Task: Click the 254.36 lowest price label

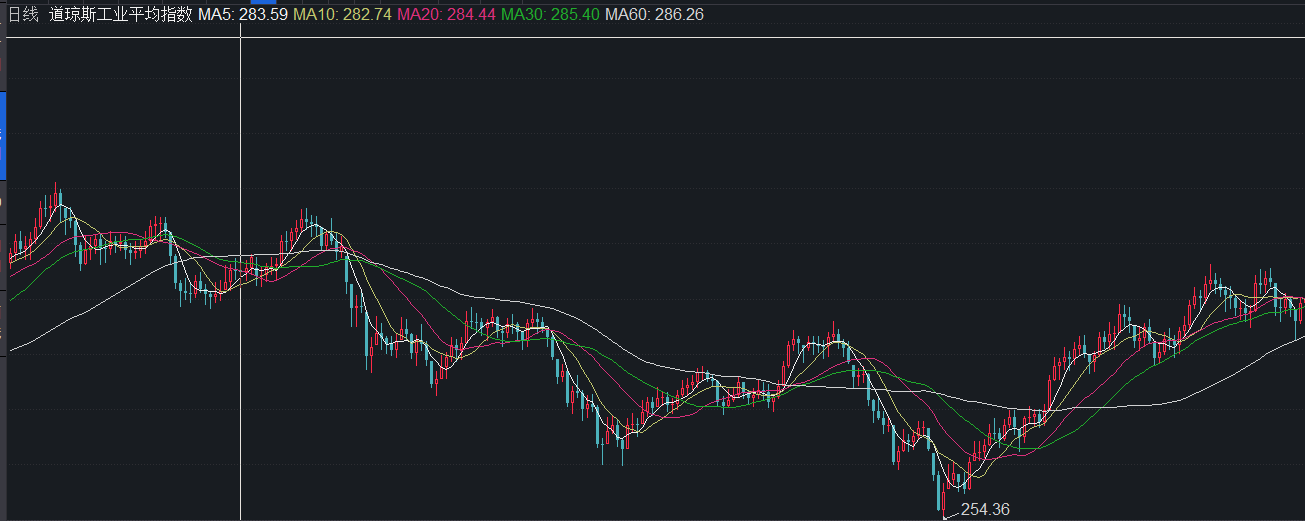Action: coord(985,510)
